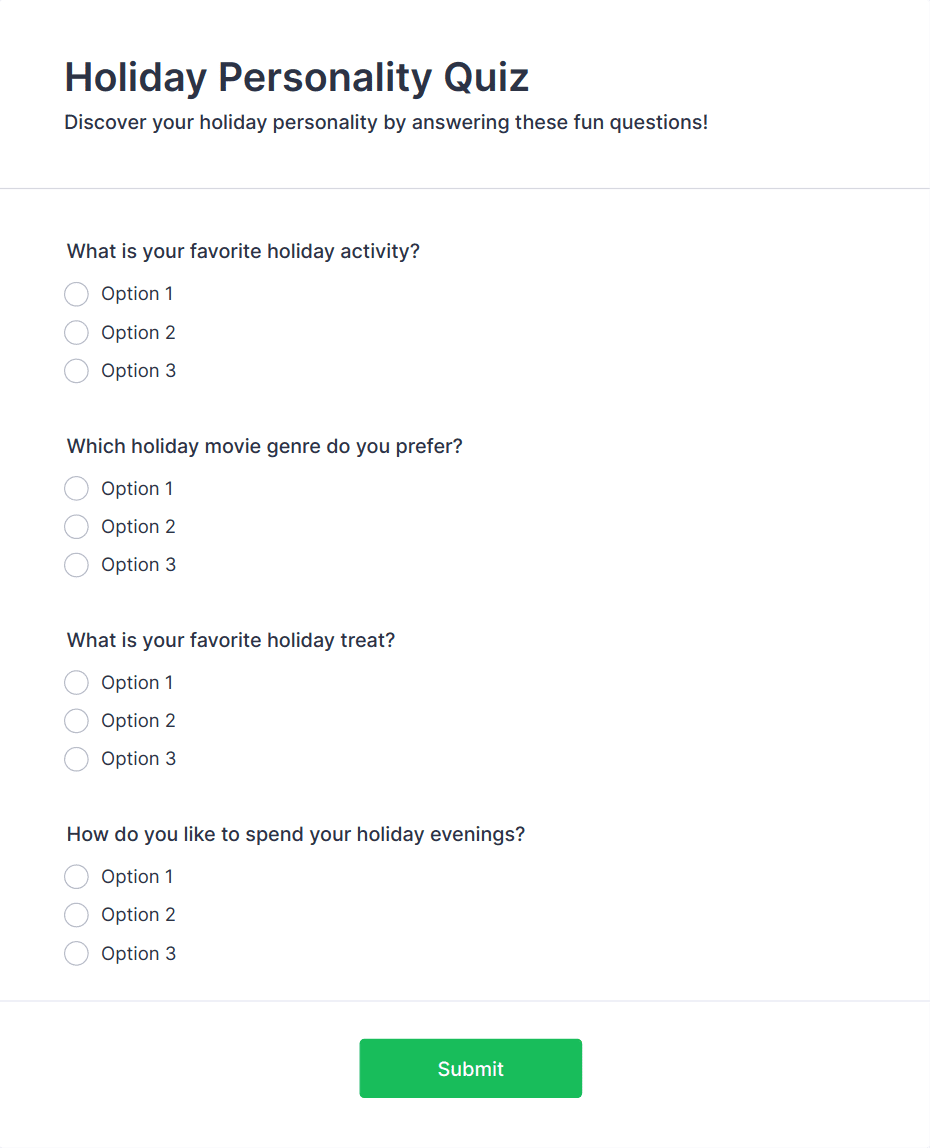Viewport: 930px width, 1148px height.
Task: Select Option 1 for holiday evenings question
Action: [x=76, y=876]
